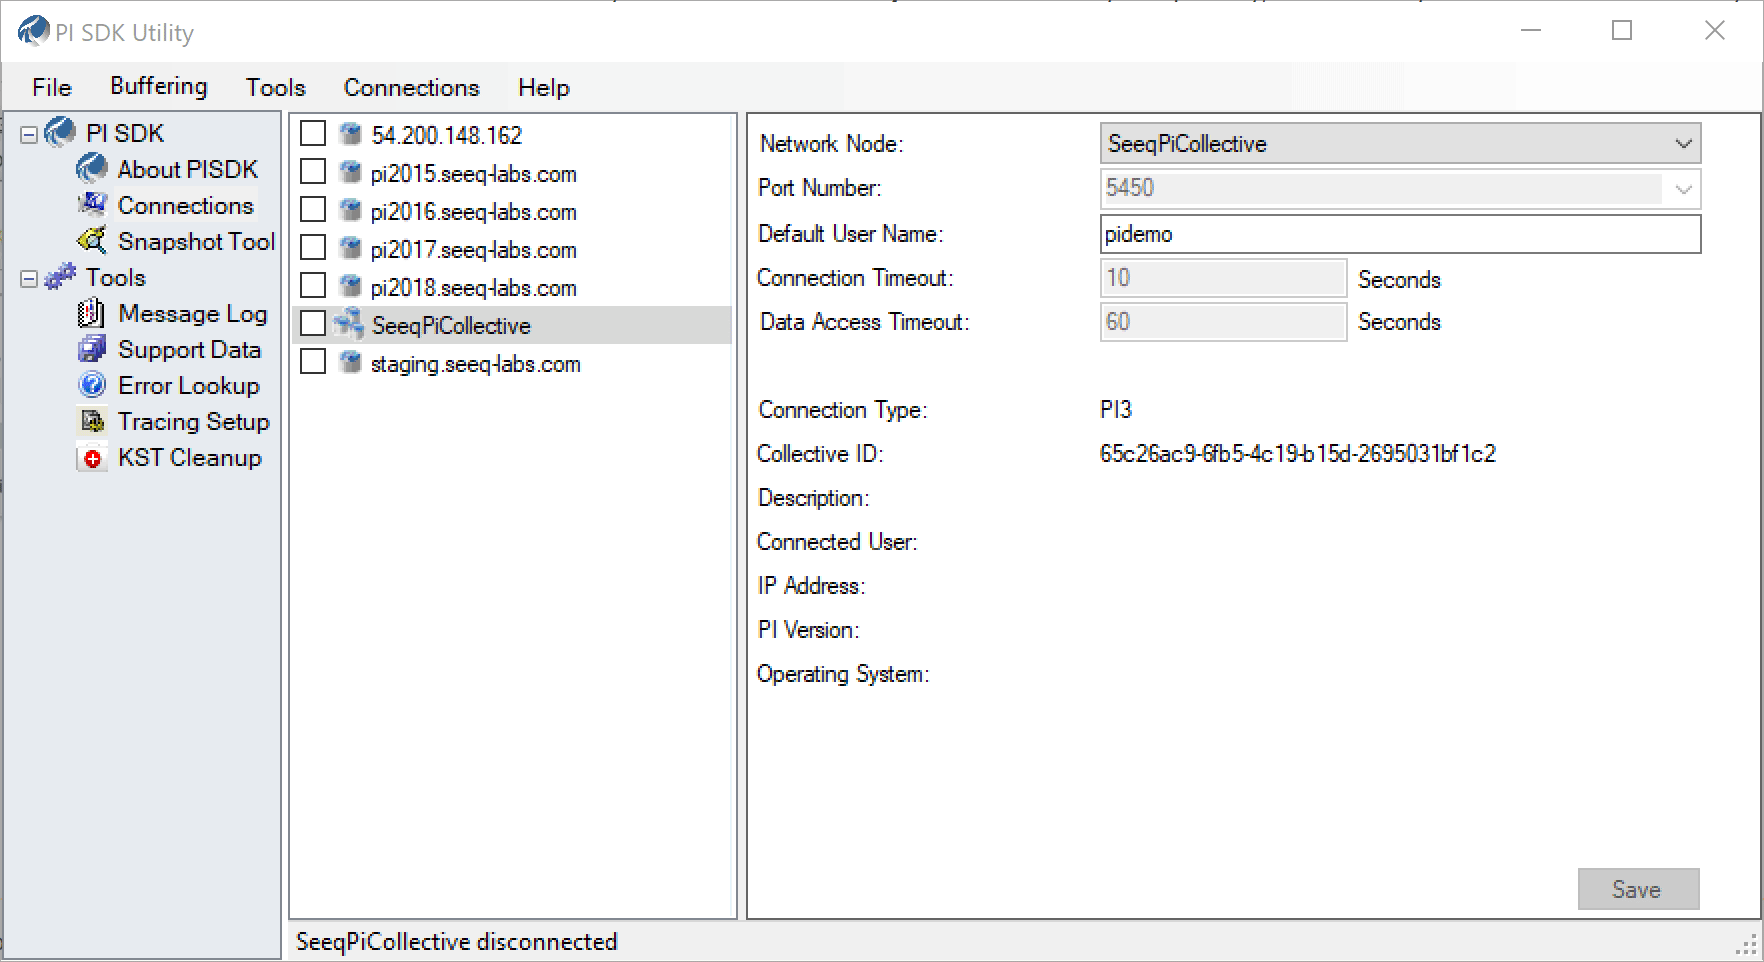Open the Error Lookup help icon
The image size is (1764, 962).
coord(92,385)
